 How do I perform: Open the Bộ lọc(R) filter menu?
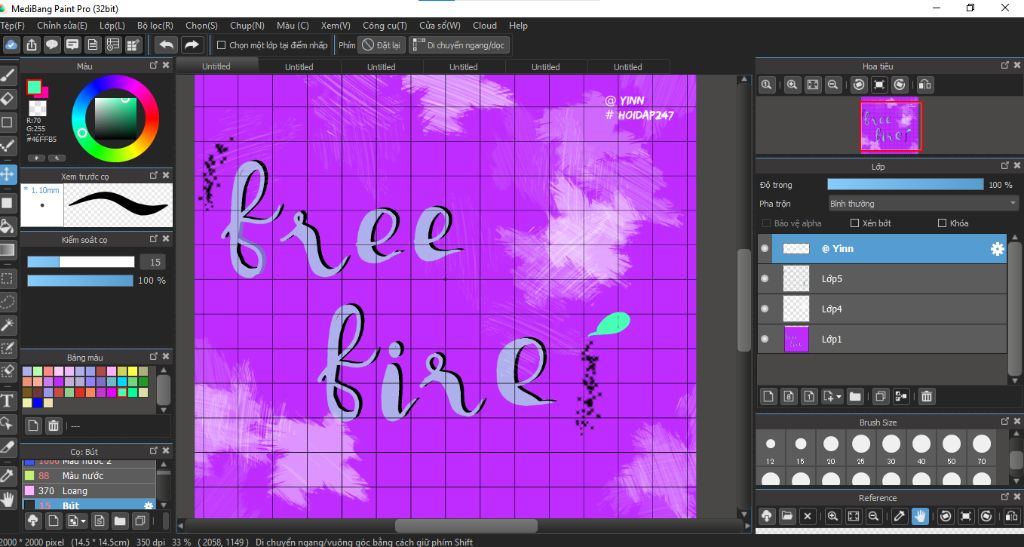tap(155, 25)
